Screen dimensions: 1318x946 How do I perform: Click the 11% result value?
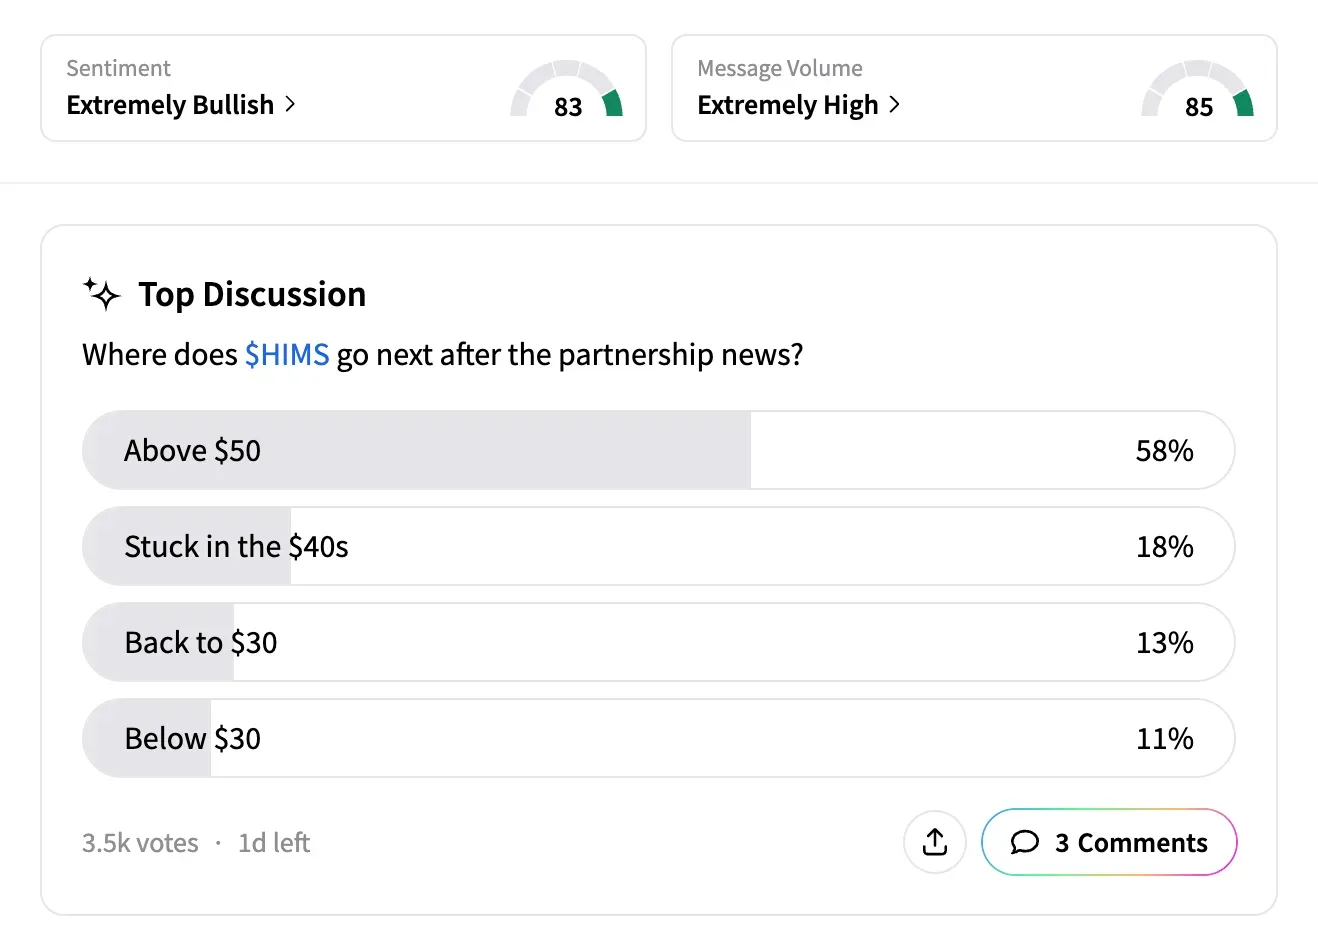point(1164,738)
